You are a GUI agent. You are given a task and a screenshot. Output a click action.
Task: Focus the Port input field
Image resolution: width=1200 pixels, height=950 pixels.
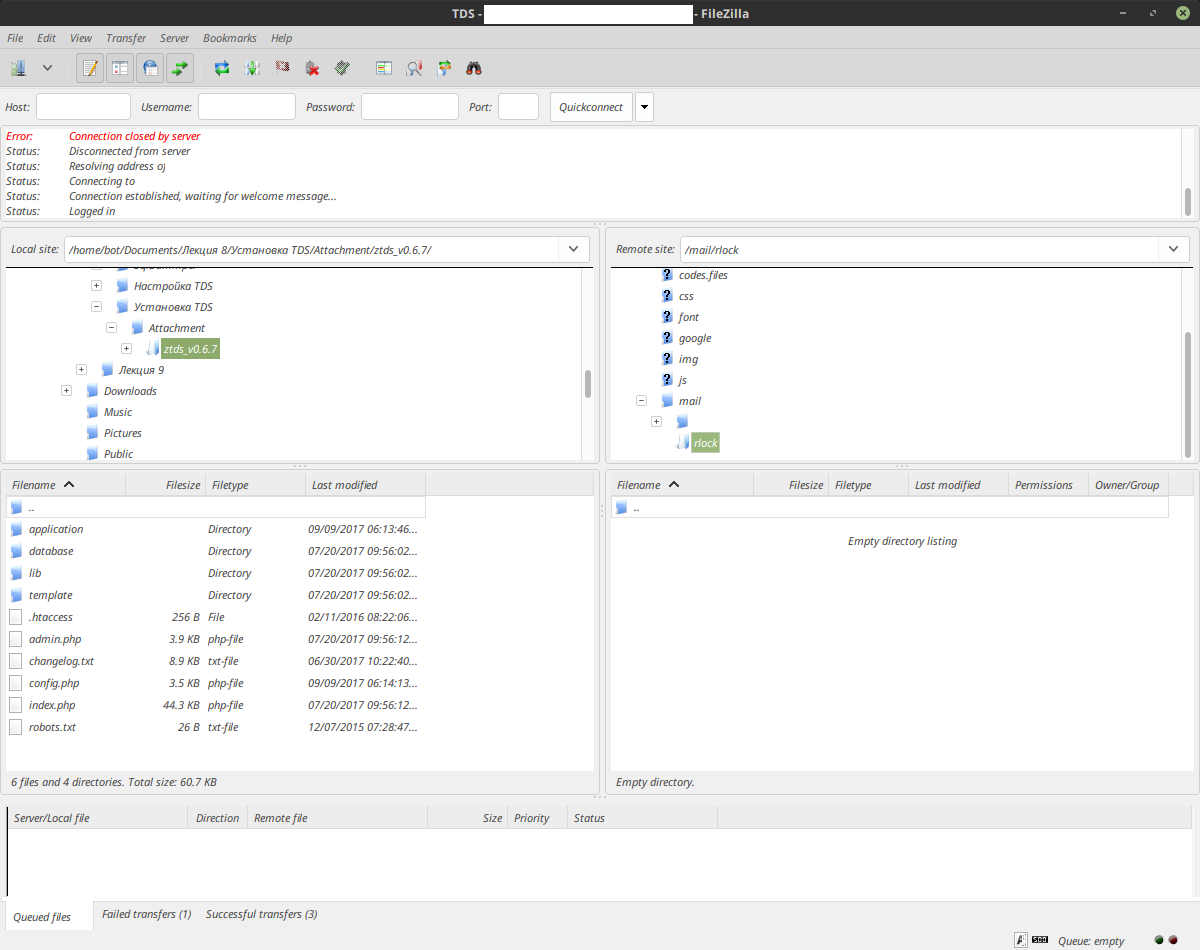[x=518, y=107]
